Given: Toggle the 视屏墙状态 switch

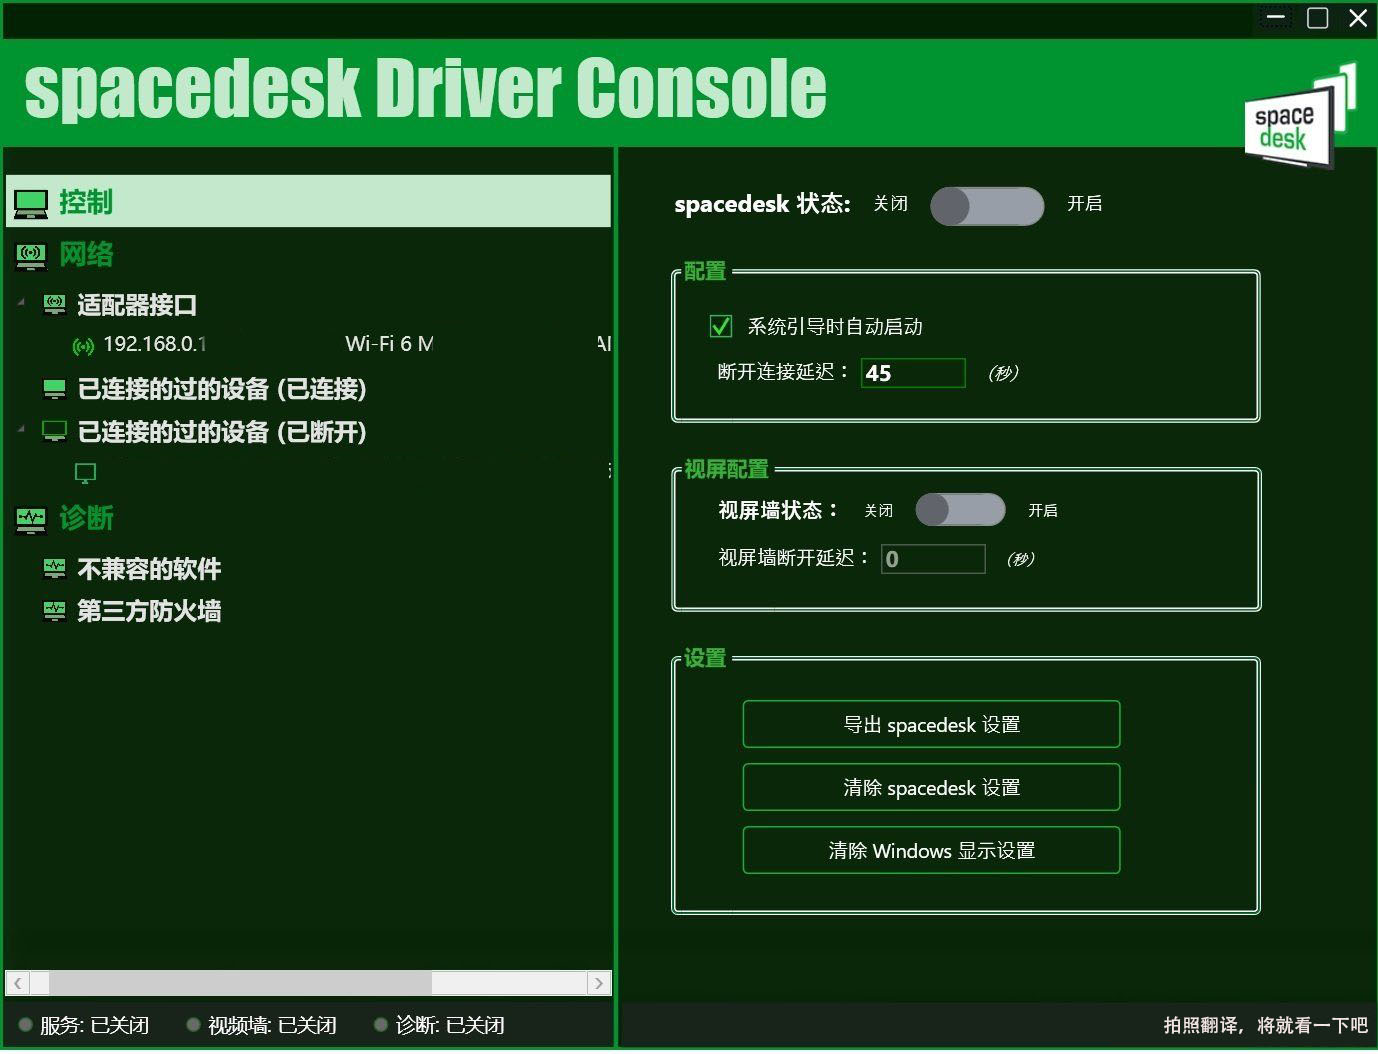Looking at the screenshot, I should pos(960,510).
